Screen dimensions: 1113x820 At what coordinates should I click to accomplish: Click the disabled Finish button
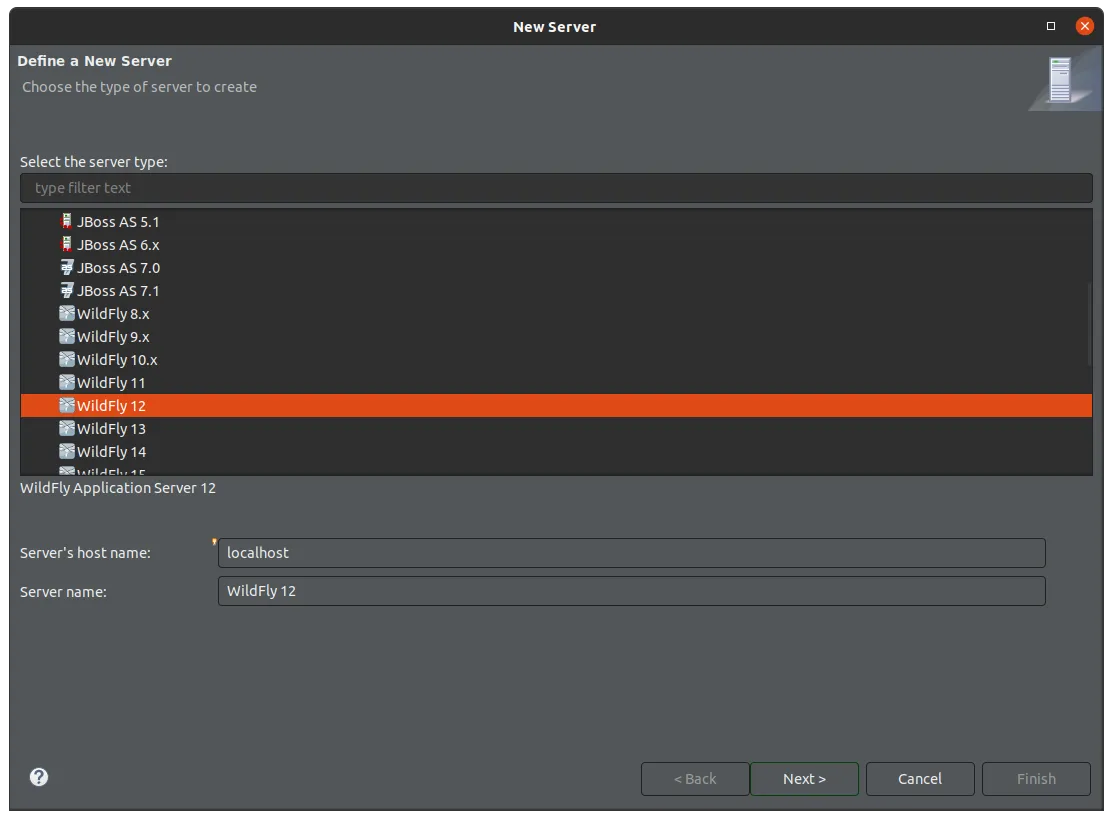(x=1036, y=779)
